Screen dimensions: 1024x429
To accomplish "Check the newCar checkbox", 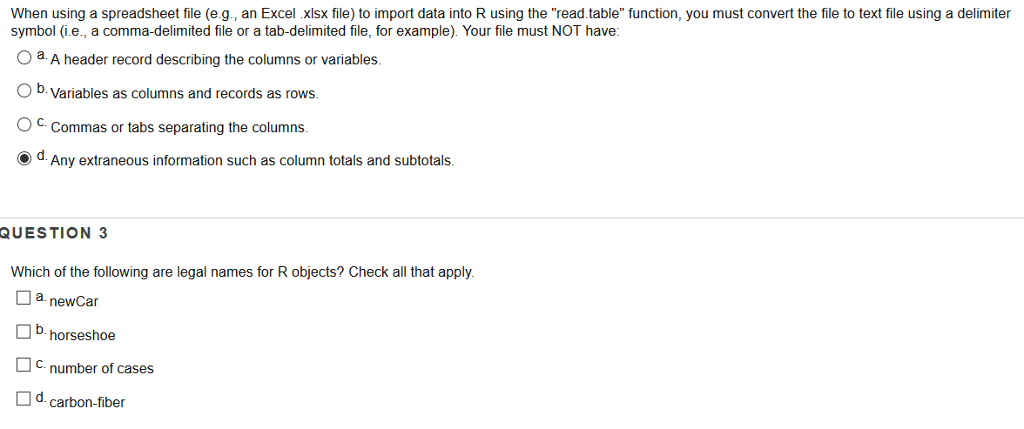I will tap(24, 298).
